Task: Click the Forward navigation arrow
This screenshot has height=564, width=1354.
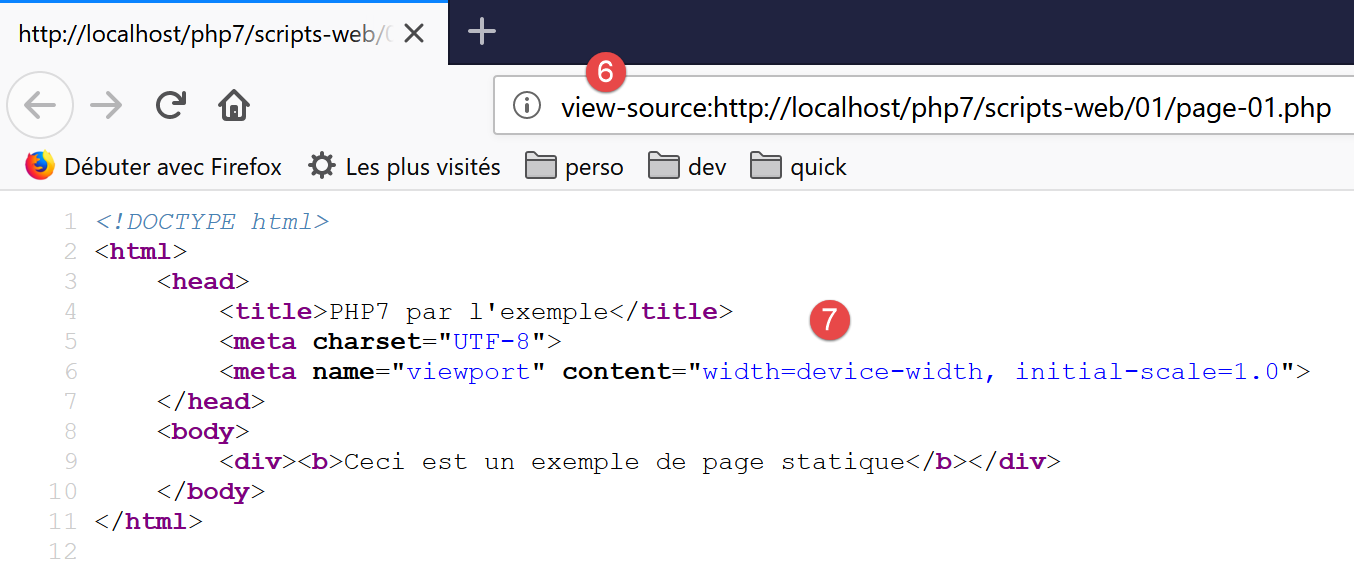Action: pos(106,105)
